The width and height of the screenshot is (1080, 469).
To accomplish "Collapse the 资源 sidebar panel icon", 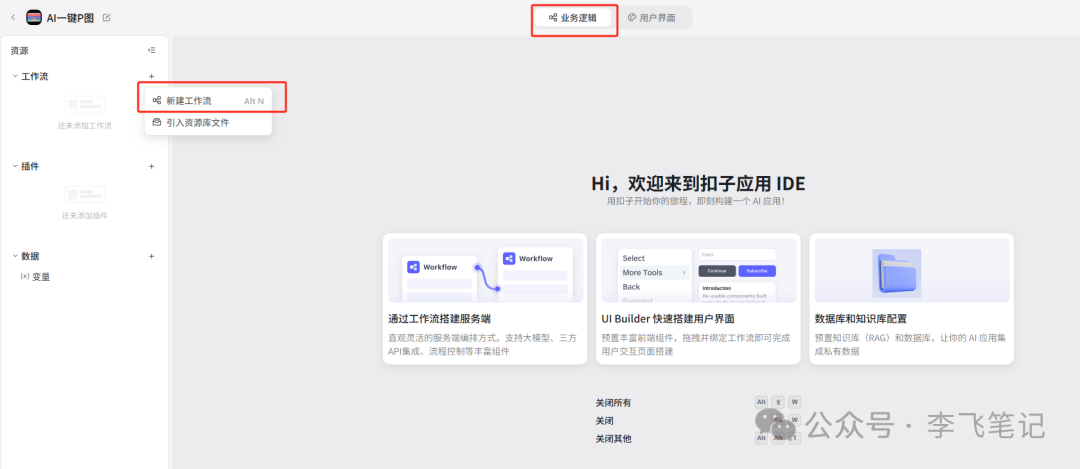I will click(152, 50).
